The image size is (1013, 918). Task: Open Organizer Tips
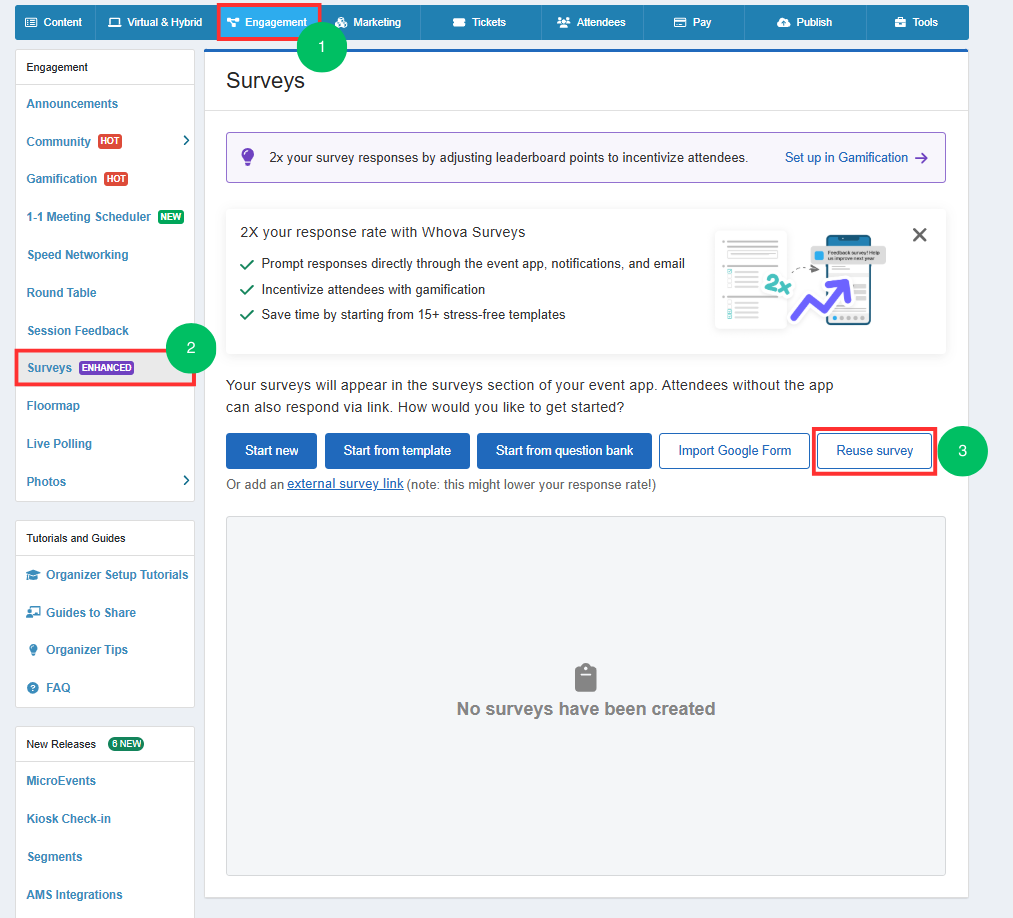coord(87,650)
